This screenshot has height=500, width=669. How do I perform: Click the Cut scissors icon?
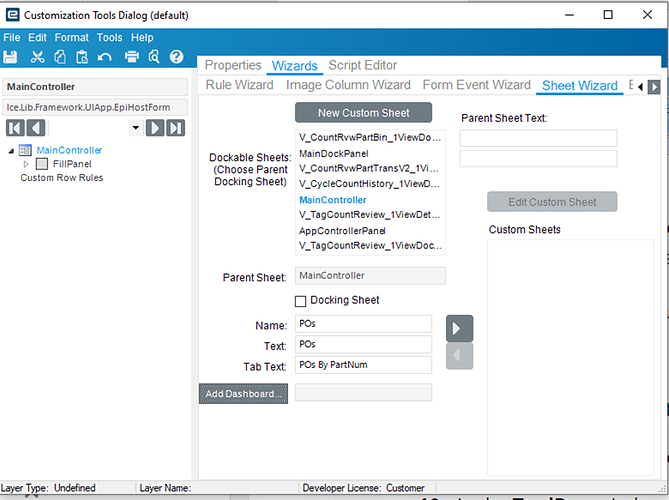(x=37, y=57)
